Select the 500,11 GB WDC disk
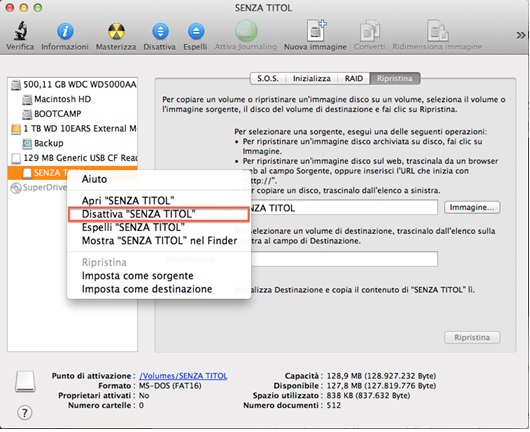Viewport: 530px width, 432px height. pyautogui.click(x=72, y=84)
